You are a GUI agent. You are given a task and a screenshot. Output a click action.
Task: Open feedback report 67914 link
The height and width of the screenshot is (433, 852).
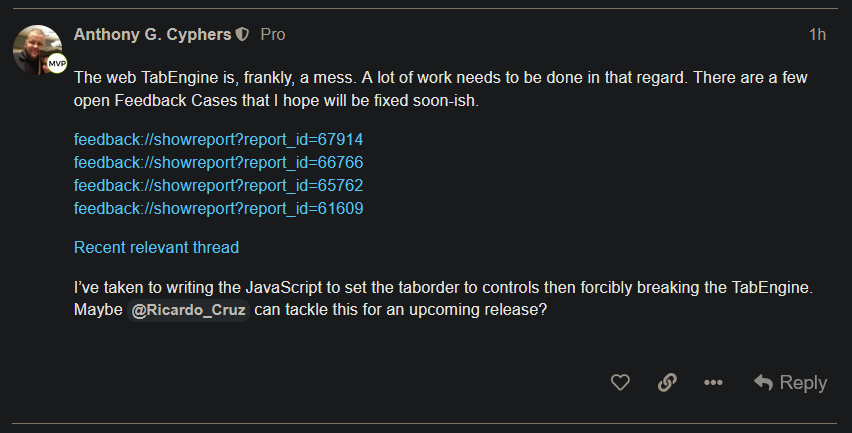(x=218, y=139)
